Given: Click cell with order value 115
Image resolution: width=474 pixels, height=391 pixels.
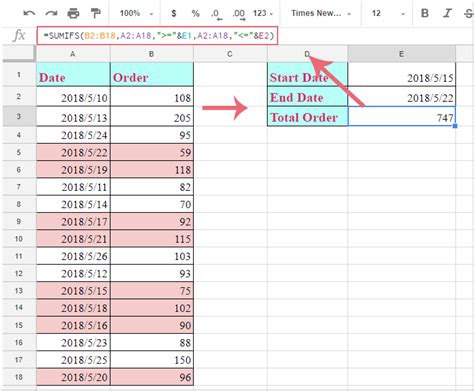Looking at the screenshot, I should 152,239.
